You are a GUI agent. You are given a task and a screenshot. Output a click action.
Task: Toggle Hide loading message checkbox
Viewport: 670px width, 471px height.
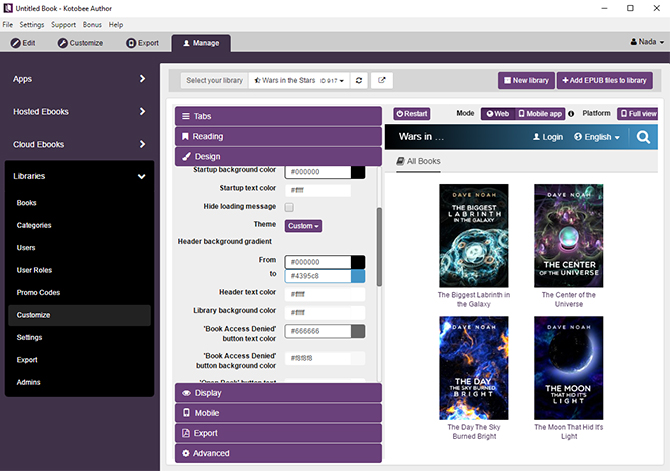pos(289,207)
